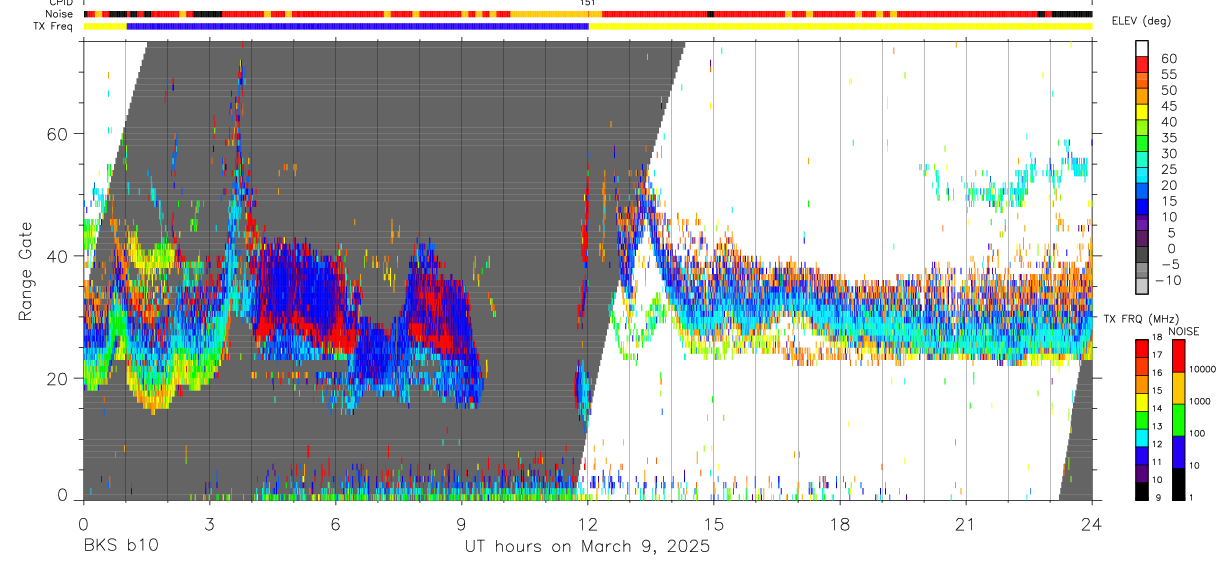
Task: Click the yellow TX Freq strip after 12 UT
Action: [x=841, y=26]
